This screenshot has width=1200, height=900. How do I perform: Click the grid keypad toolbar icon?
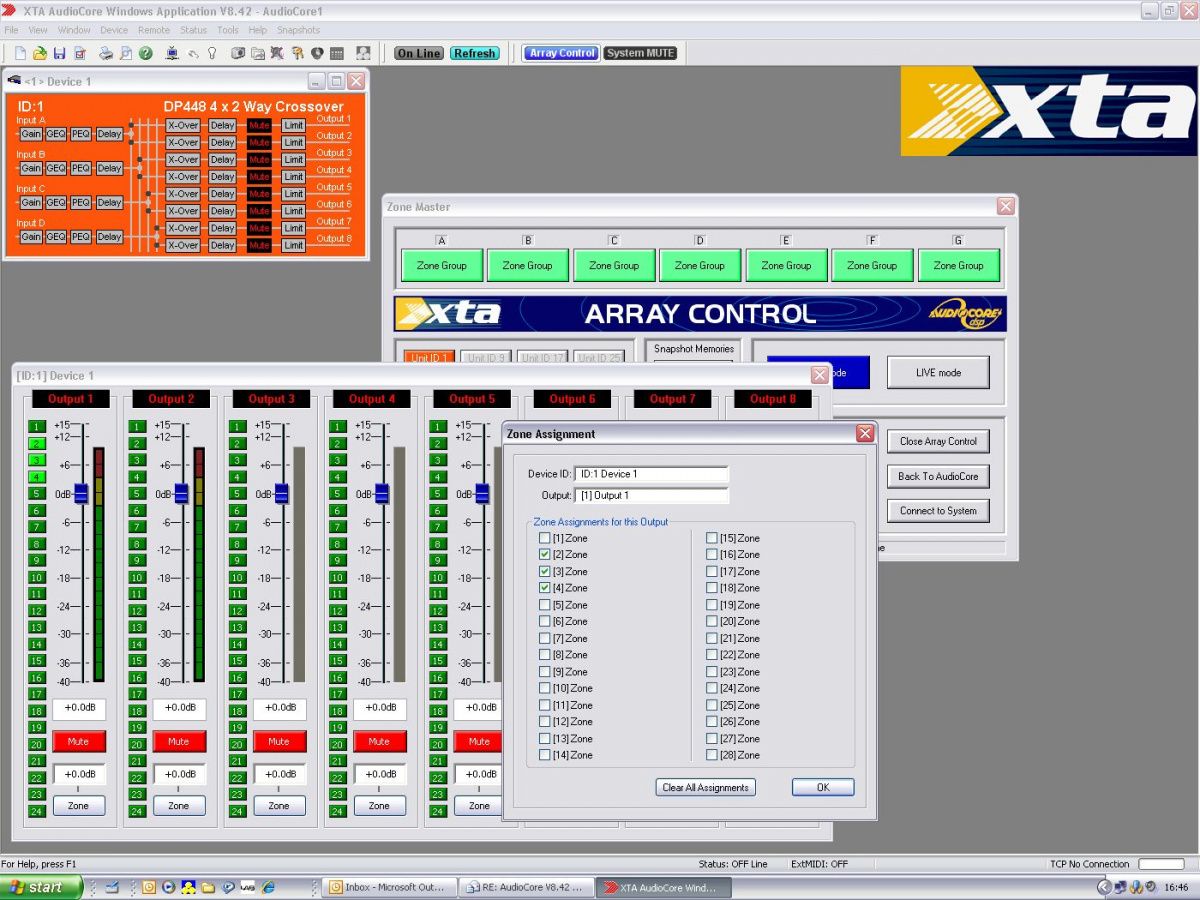coord(336,53)
